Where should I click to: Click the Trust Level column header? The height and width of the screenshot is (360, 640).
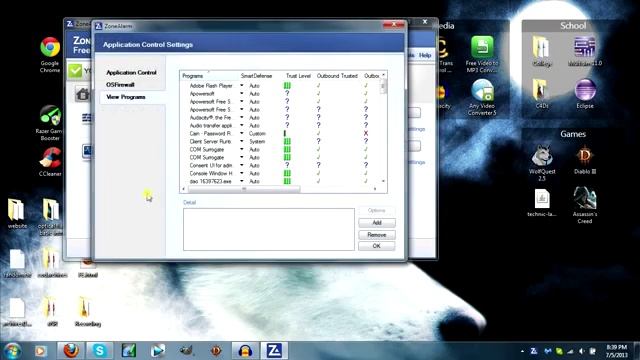tap(298, 76)
